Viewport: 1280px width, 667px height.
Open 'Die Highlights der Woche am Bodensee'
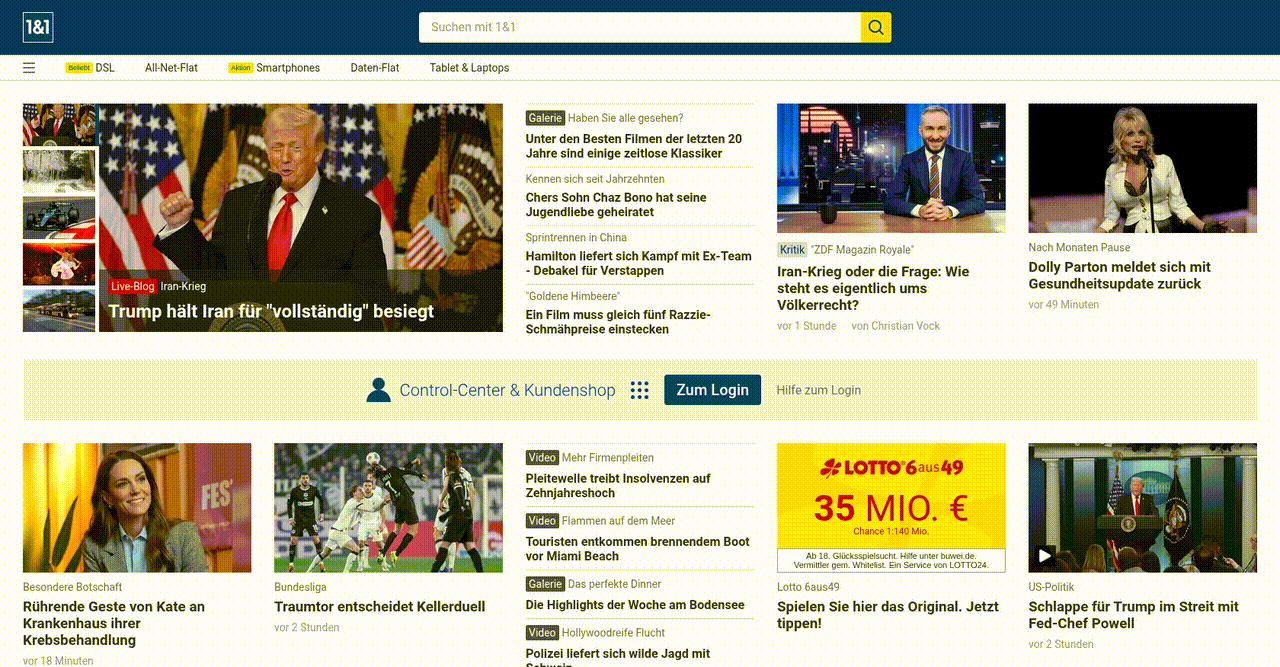635,605
